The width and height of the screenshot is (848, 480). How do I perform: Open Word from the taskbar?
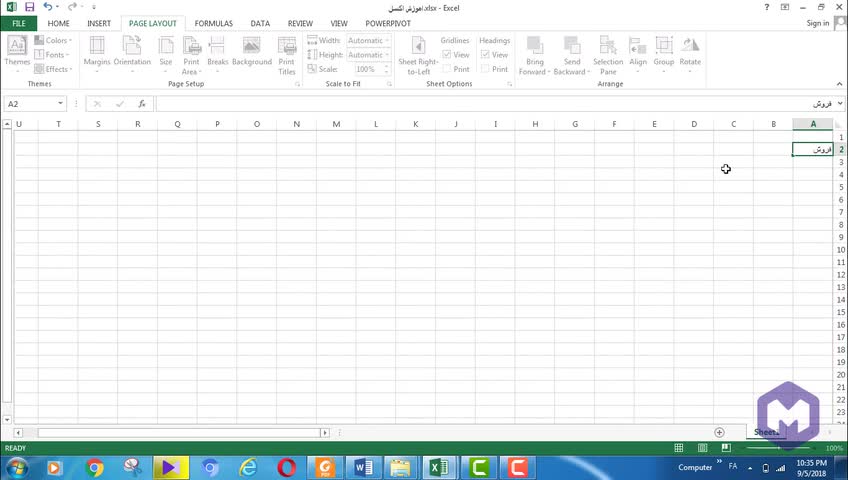[x=363, y=468]
